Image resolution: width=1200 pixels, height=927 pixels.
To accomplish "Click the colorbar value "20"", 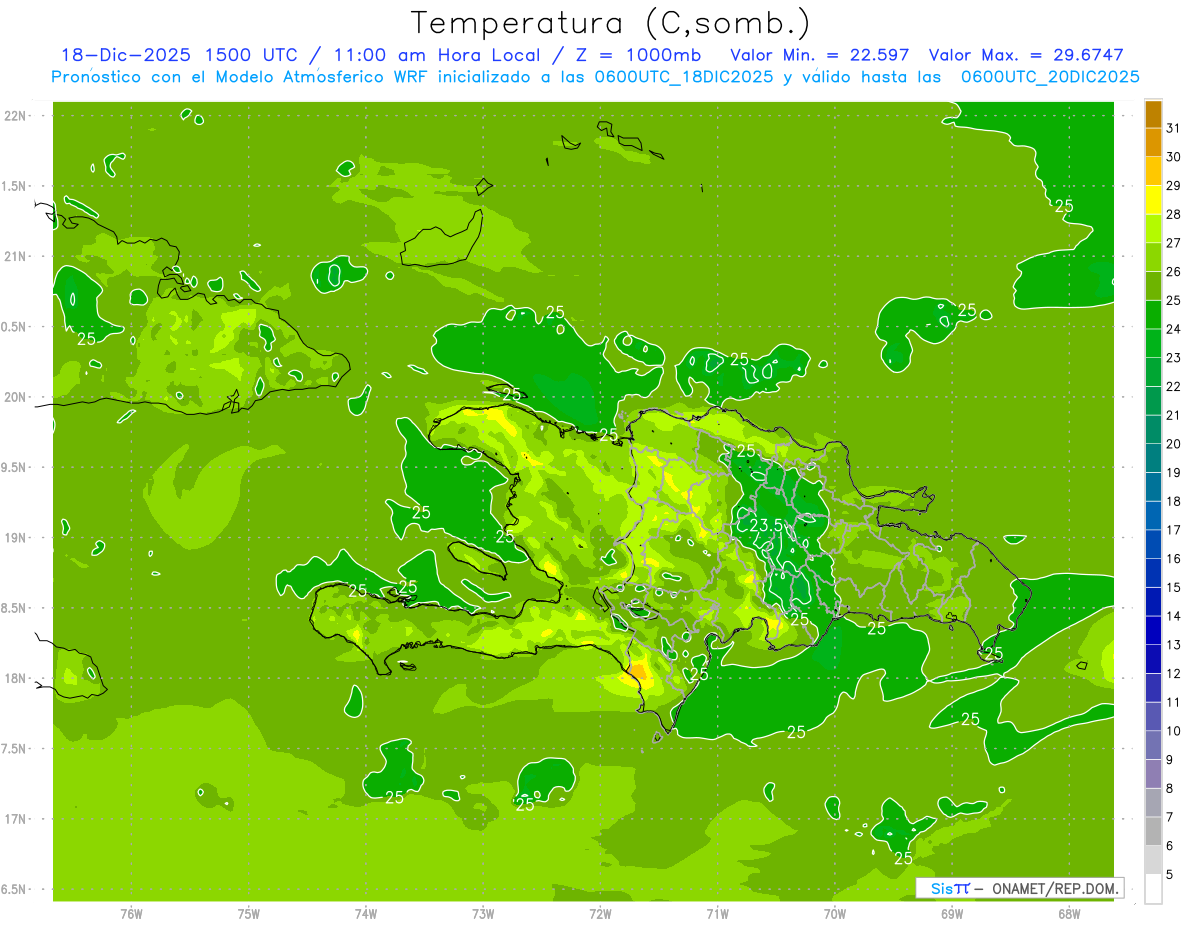I will click(x=1174, y=444).
